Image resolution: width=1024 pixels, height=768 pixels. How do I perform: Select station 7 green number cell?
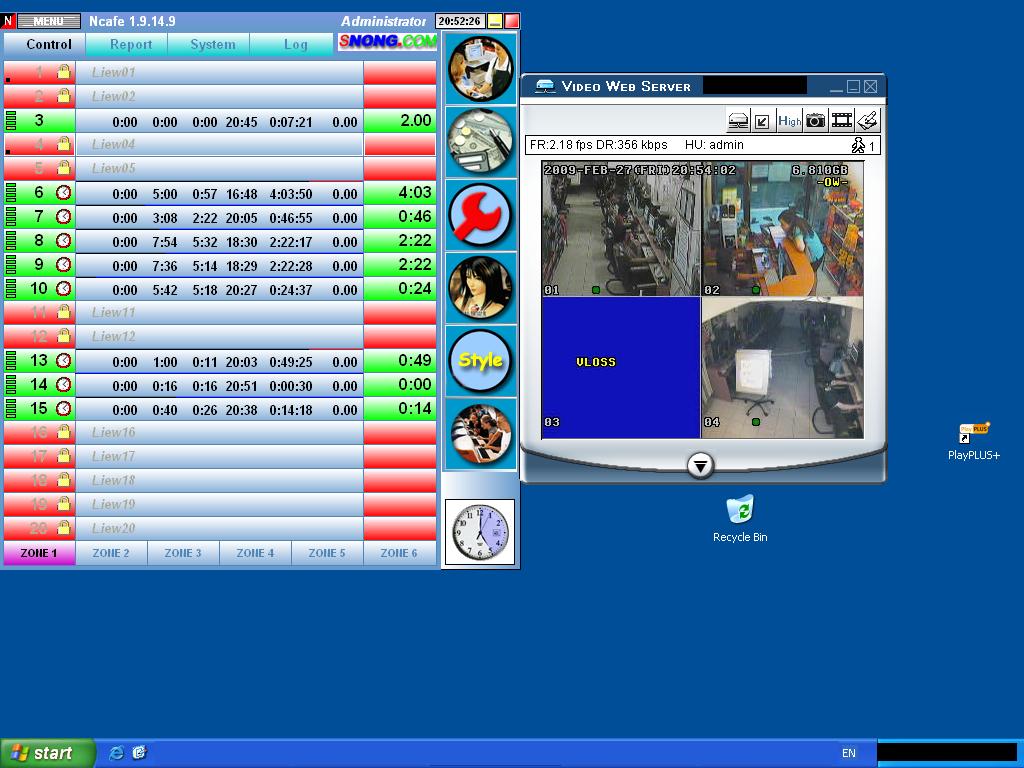(39, 216)
